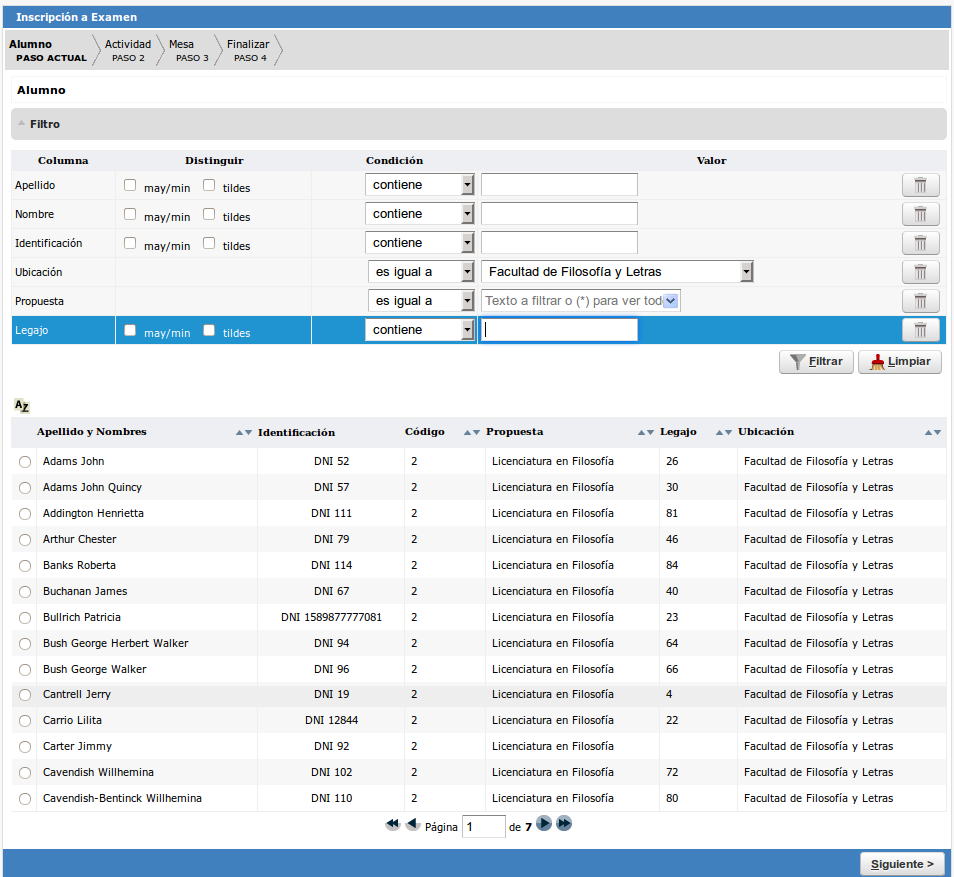Check may/min for Identificación filter

click(130, 243)
